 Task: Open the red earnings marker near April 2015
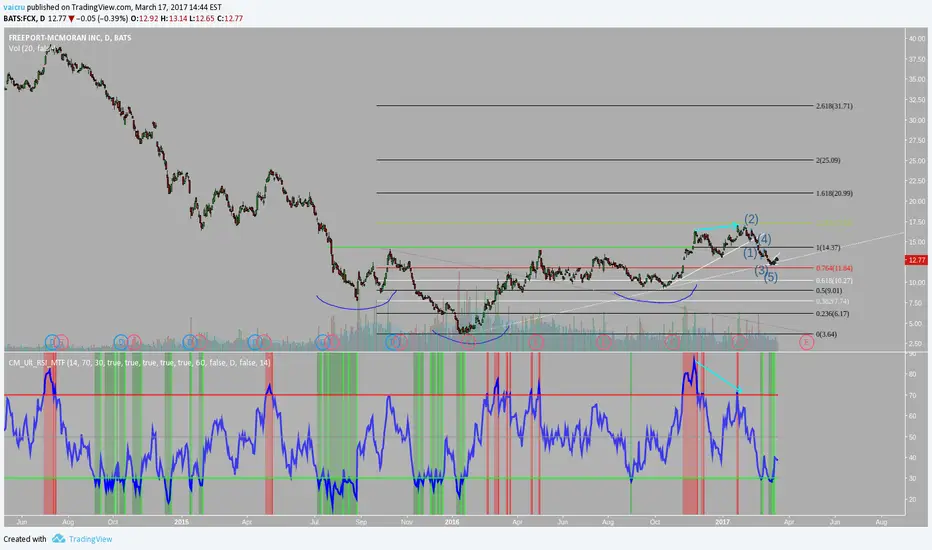point(265,342)
